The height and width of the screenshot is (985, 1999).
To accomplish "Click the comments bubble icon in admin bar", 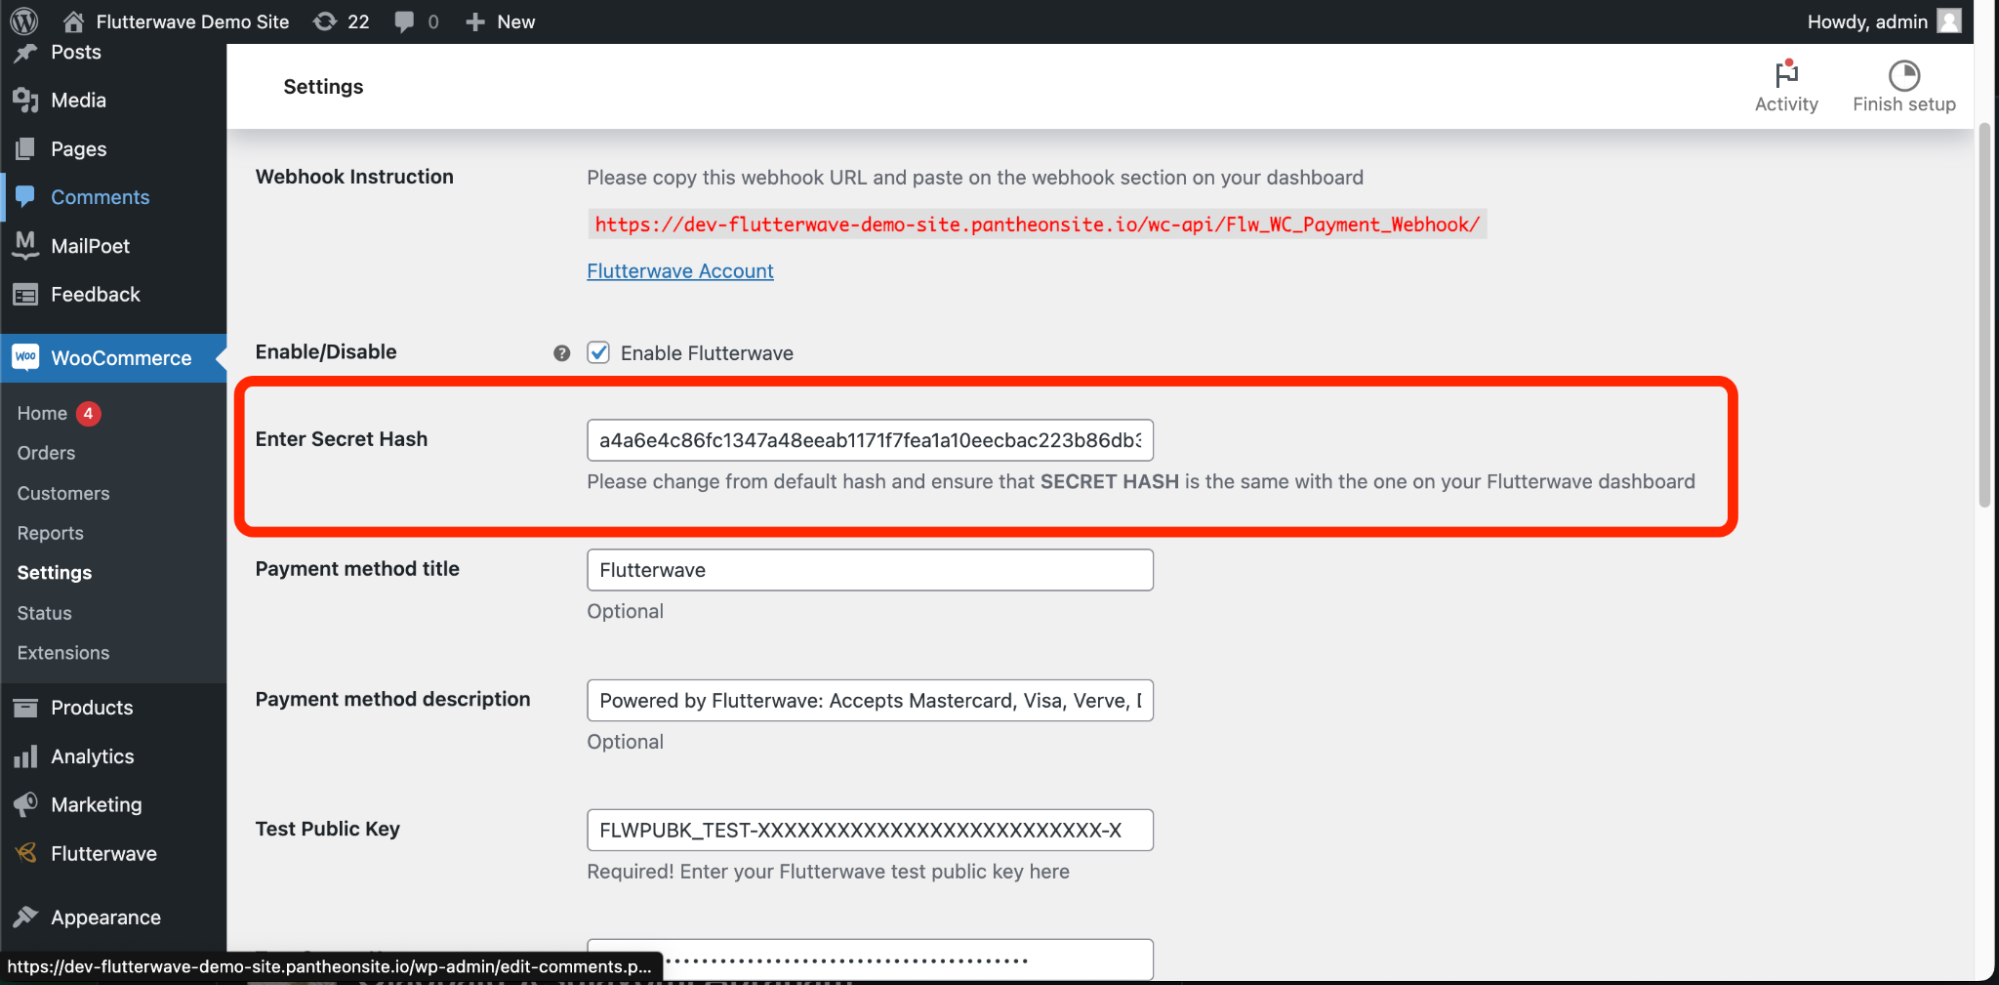I will 404,22.
